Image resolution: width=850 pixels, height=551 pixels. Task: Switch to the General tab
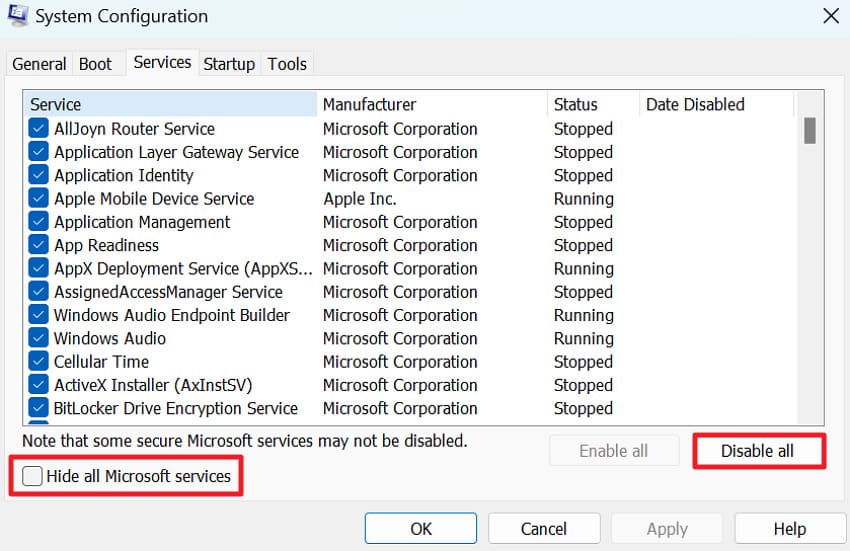pos(39,64)
